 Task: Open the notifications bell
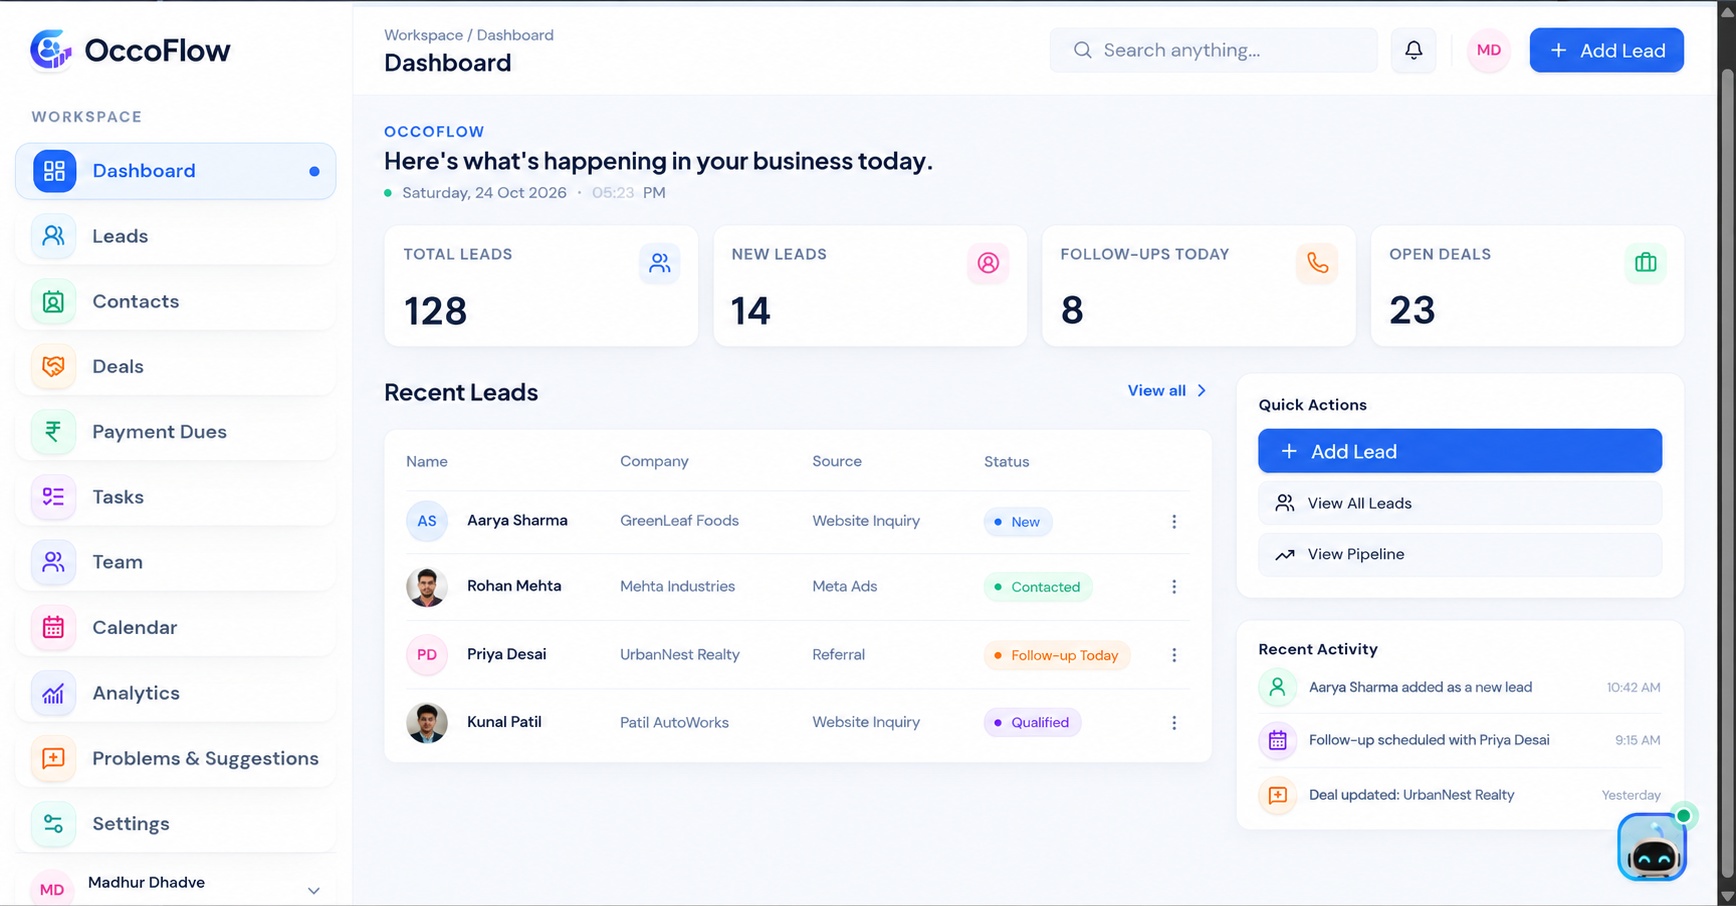(x=1413, y=50)
